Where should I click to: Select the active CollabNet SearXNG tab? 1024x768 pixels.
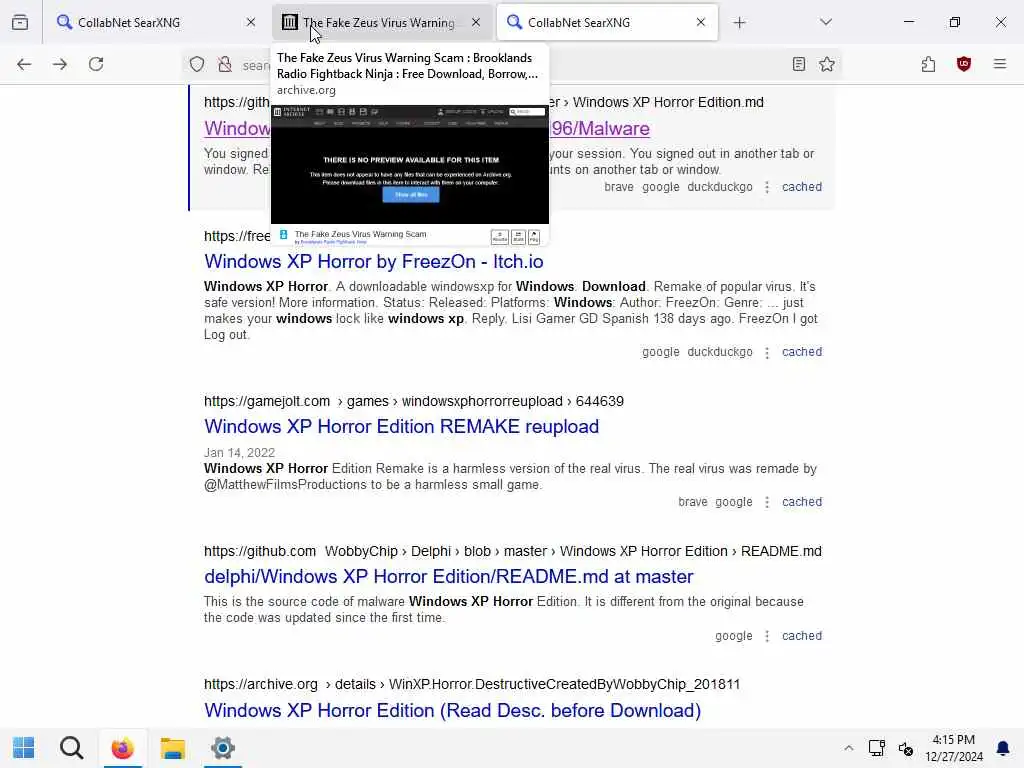(607, 22)
